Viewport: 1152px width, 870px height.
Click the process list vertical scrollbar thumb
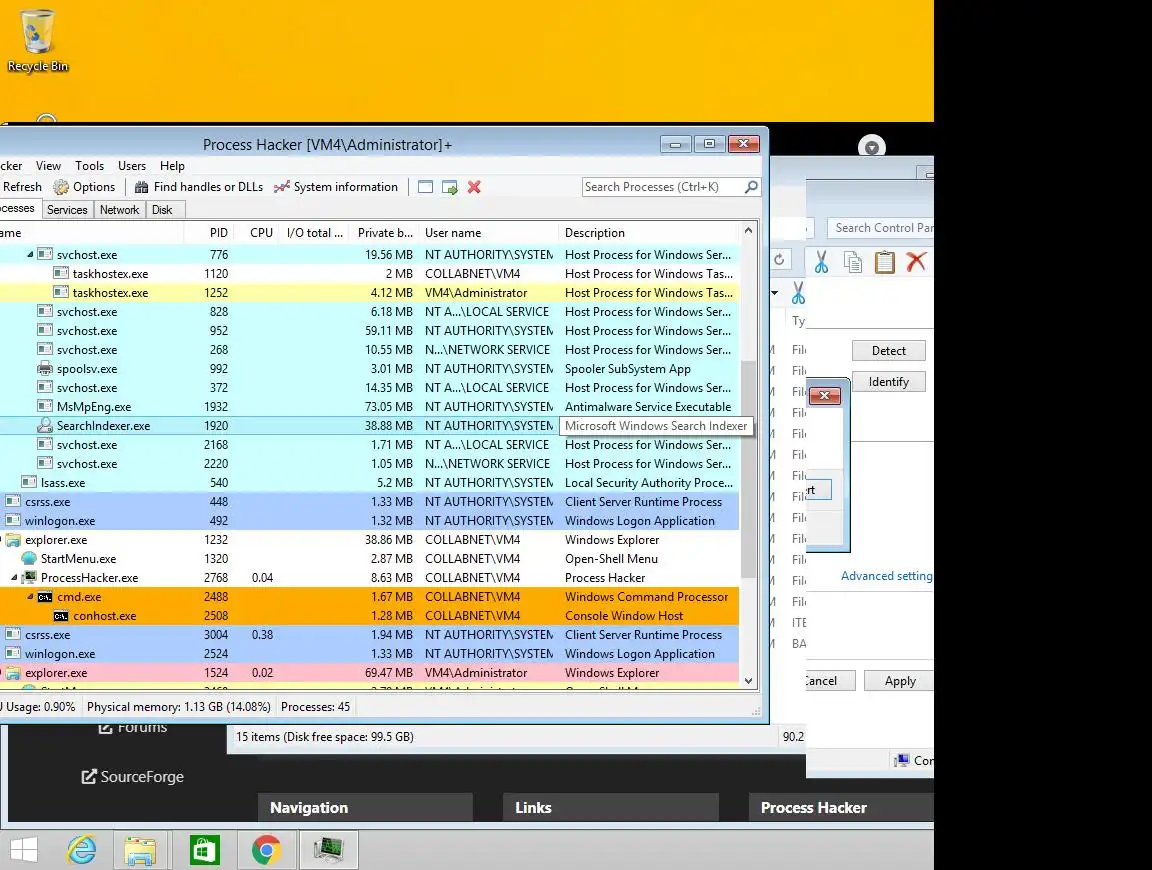click(x=748, y=469)
